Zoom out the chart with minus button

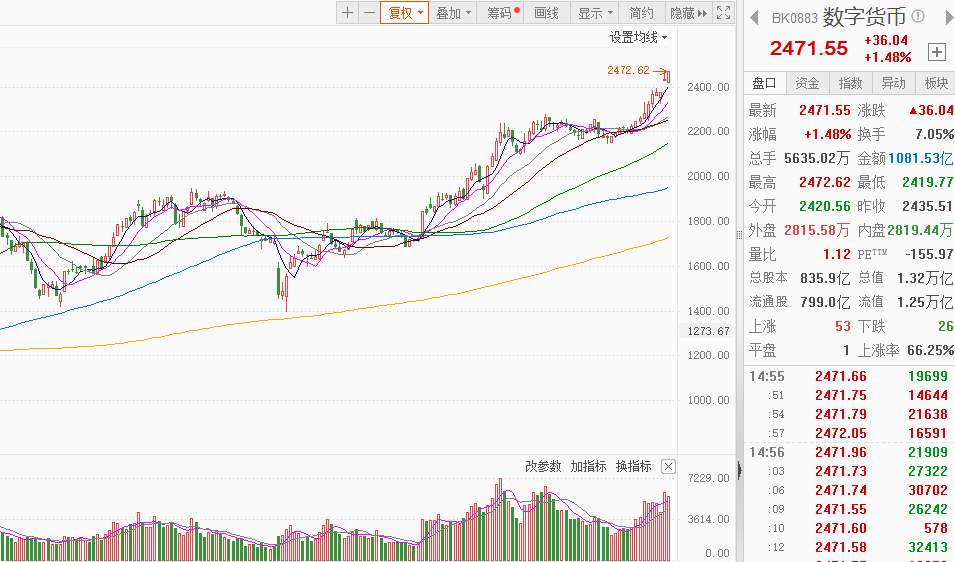(x=369, y=13)
